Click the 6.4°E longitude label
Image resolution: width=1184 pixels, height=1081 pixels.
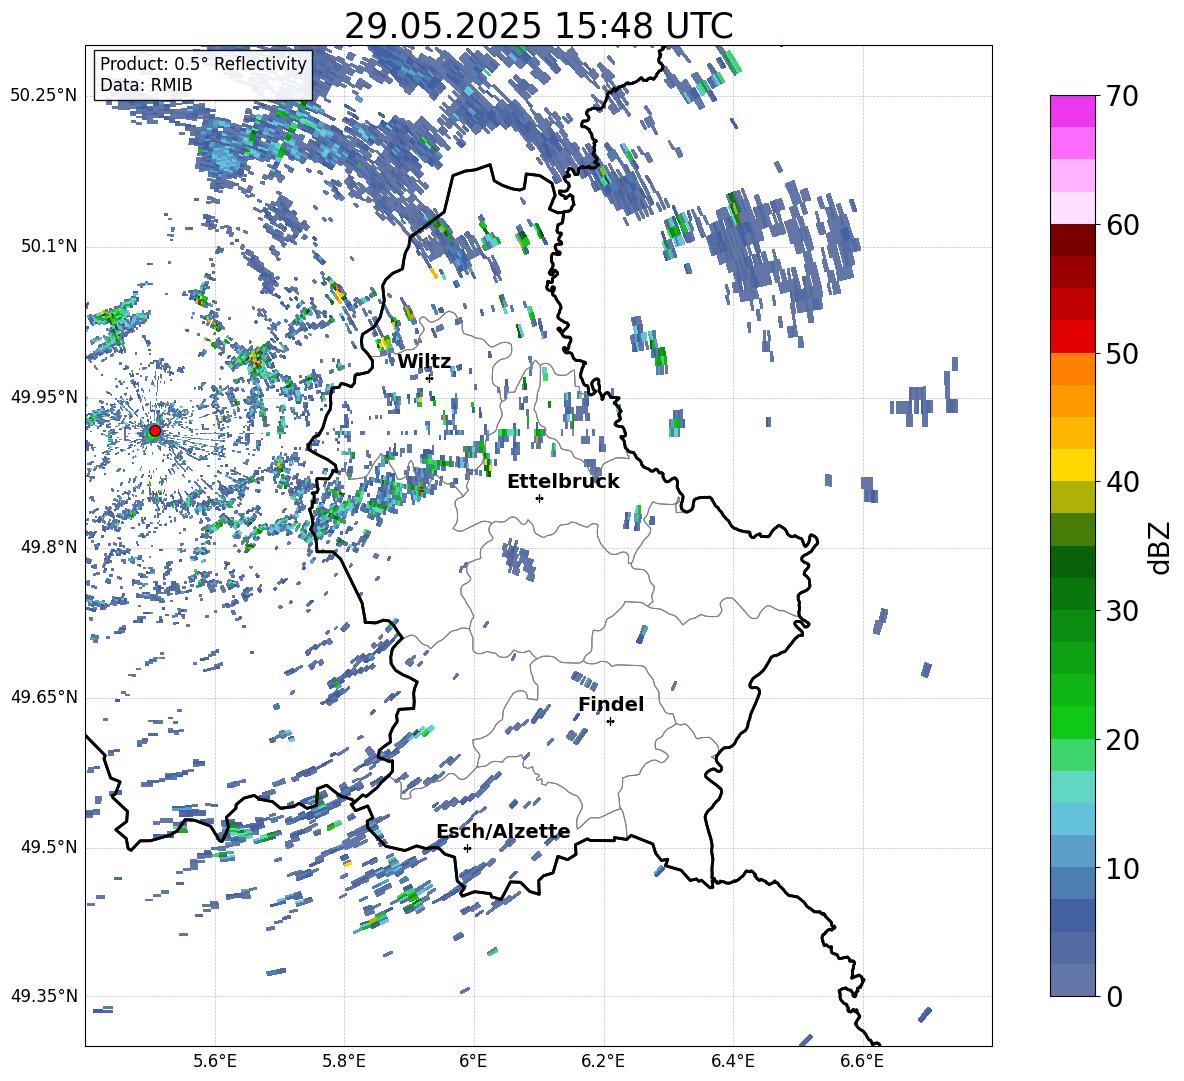(732, 1061)
